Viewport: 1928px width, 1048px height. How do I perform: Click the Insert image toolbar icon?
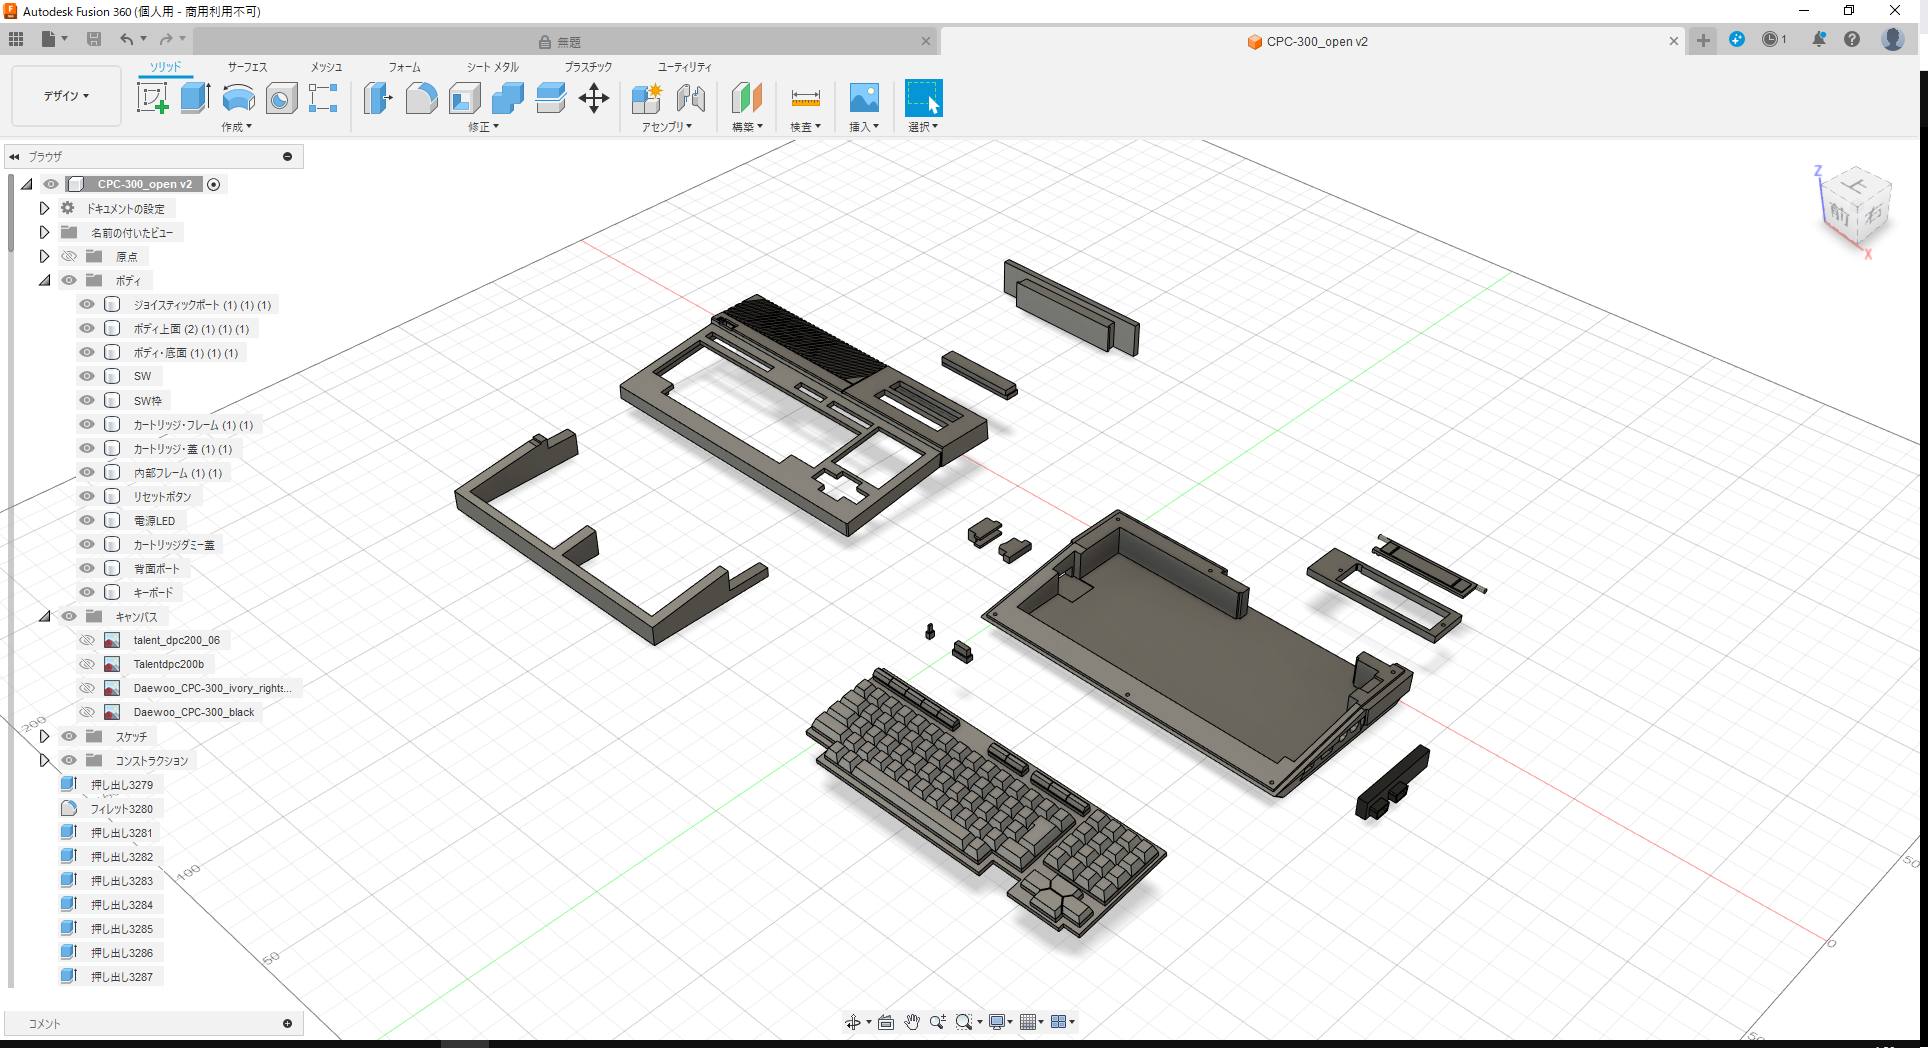(x=862, y=99)
